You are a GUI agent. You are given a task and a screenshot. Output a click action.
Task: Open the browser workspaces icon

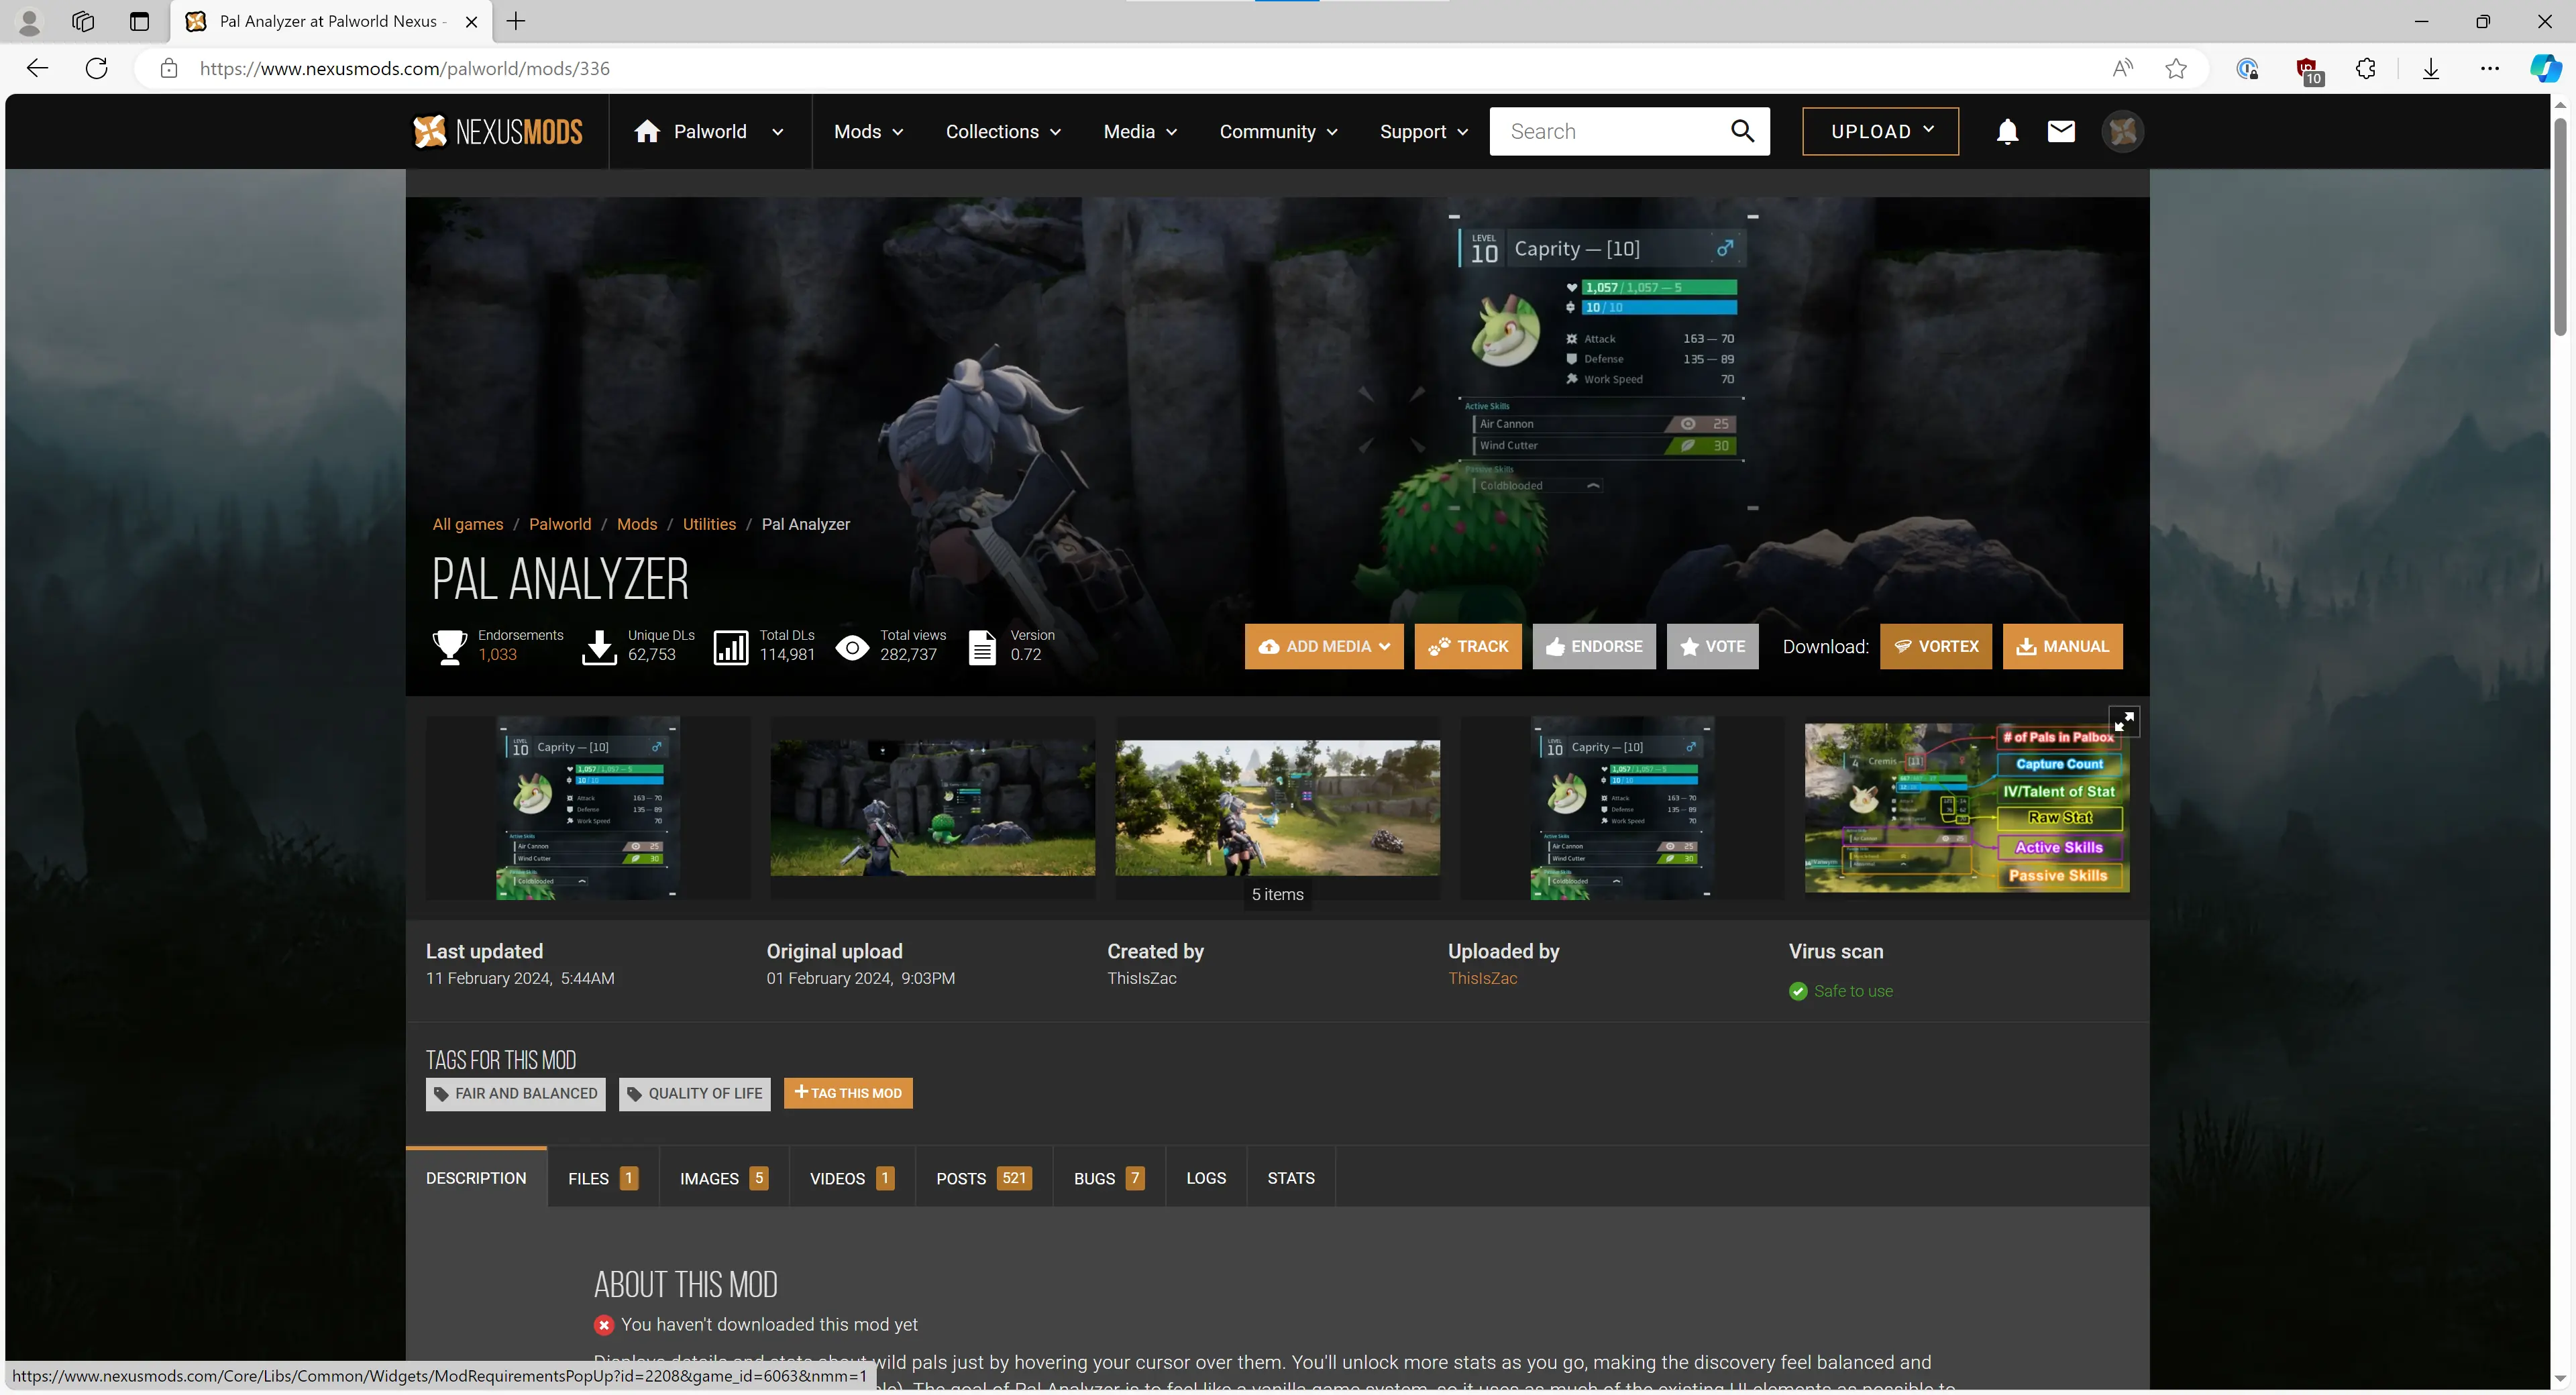tap(83, 21)
